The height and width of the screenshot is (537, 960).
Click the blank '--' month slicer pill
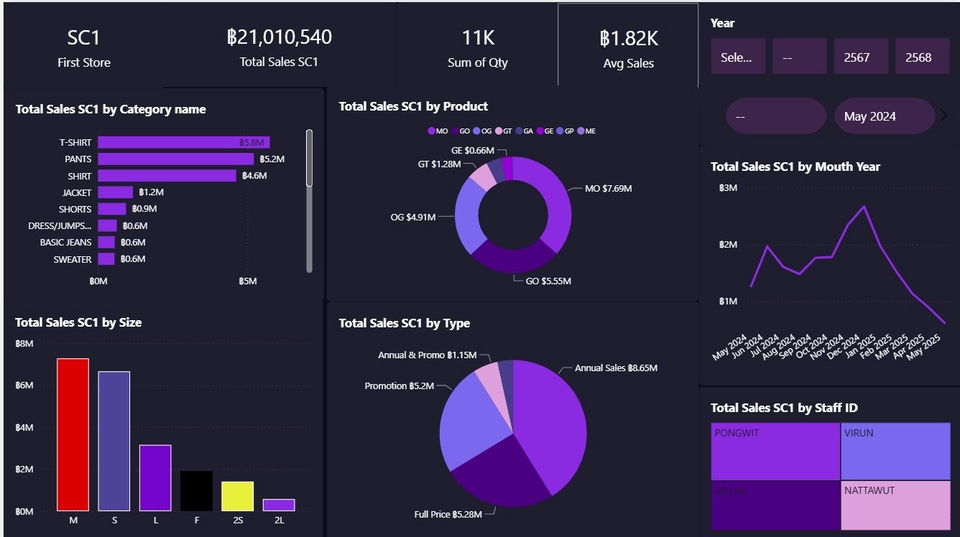(x=775, y=116)
